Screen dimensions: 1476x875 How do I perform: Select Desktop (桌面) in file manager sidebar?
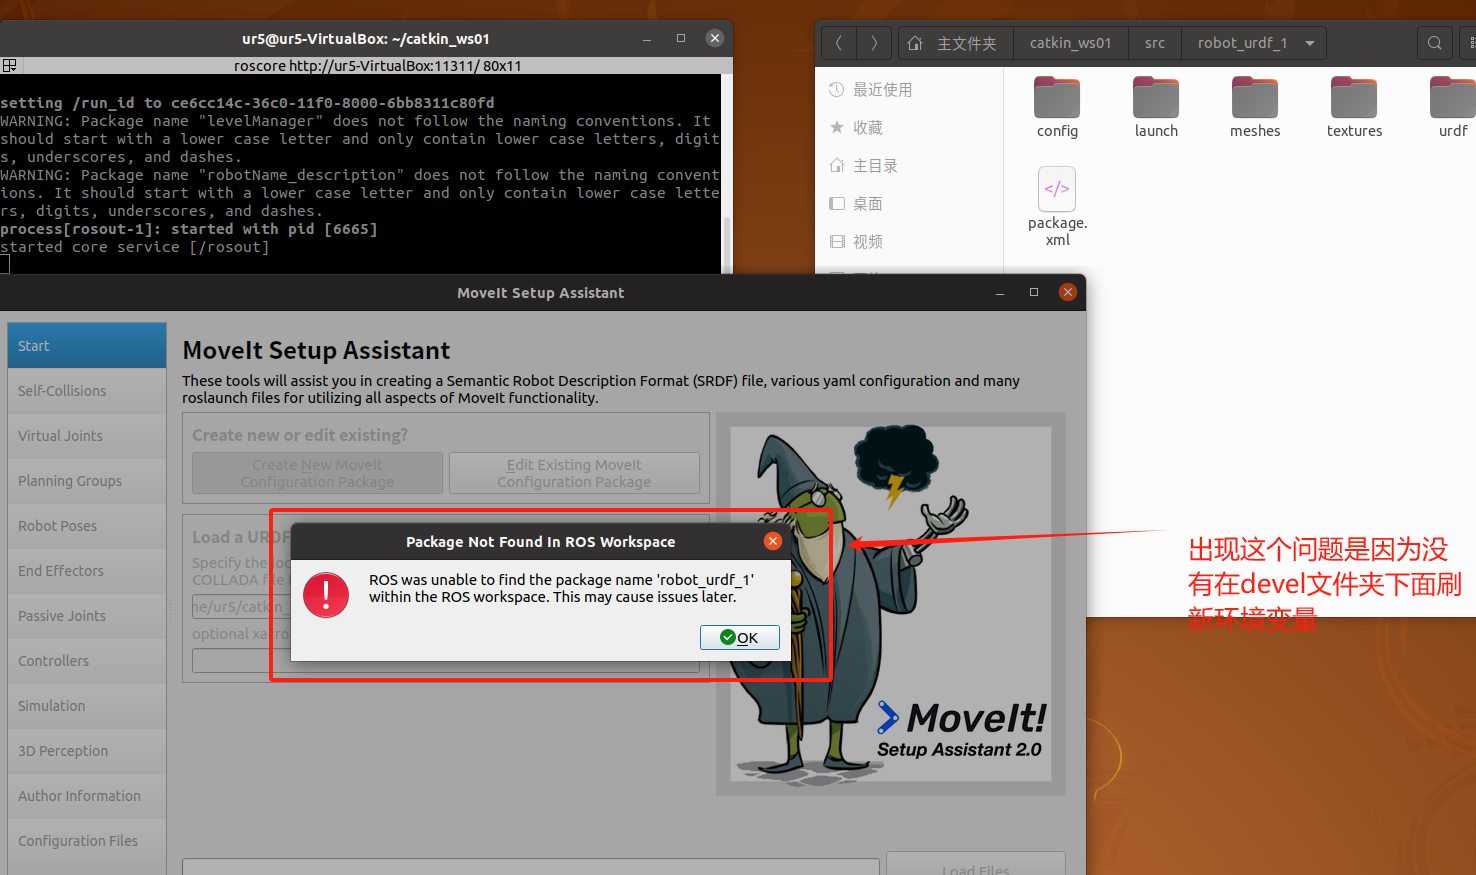click(x=908, y=204)
